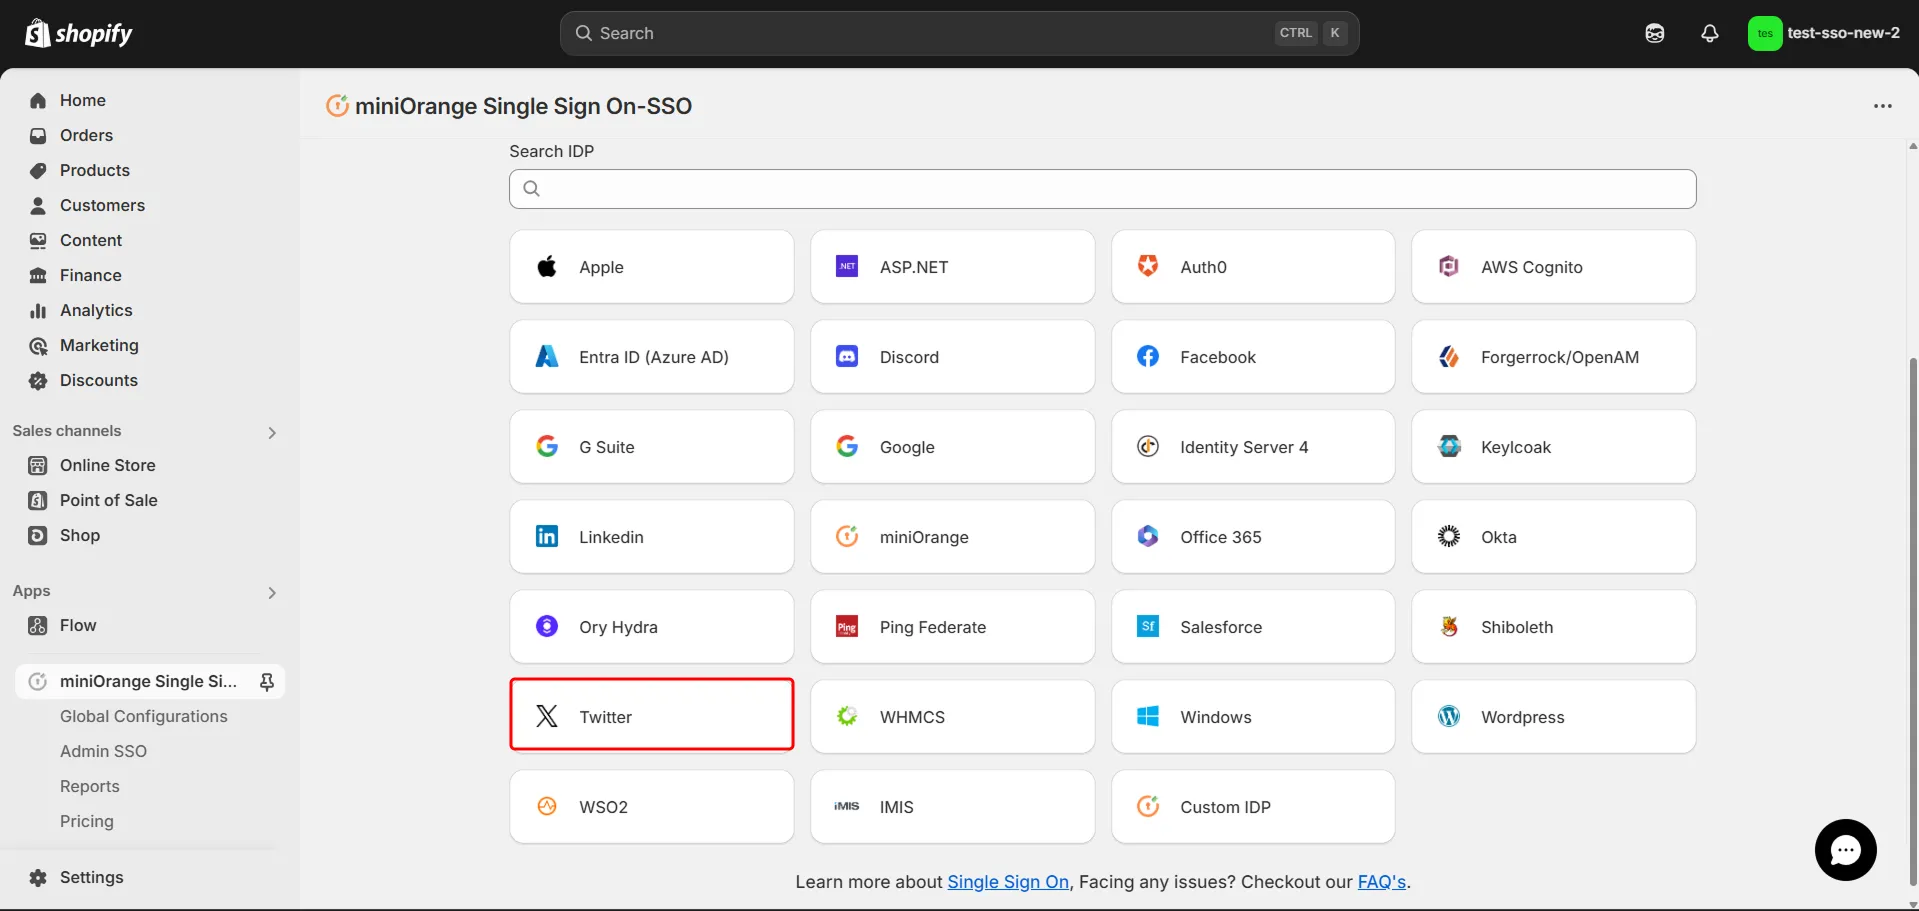The width and height of the screenshot is (1919, 911).
Task: Select the Twitter X provider
Action: [651, 714]
